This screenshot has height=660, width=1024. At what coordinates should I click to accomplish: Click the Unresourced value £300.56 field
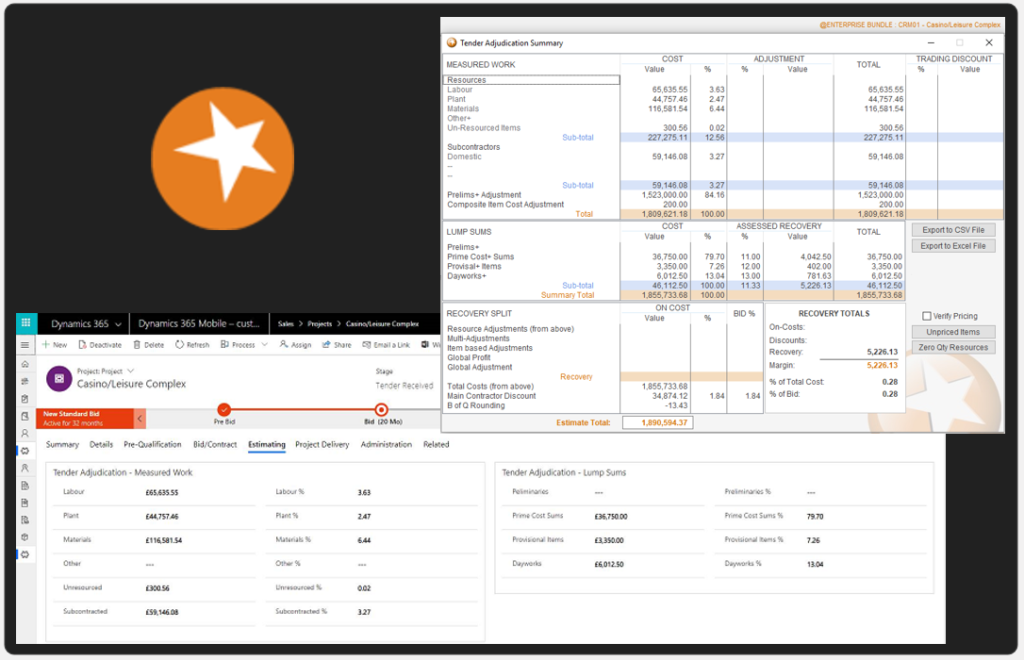[x=157, y=588]
